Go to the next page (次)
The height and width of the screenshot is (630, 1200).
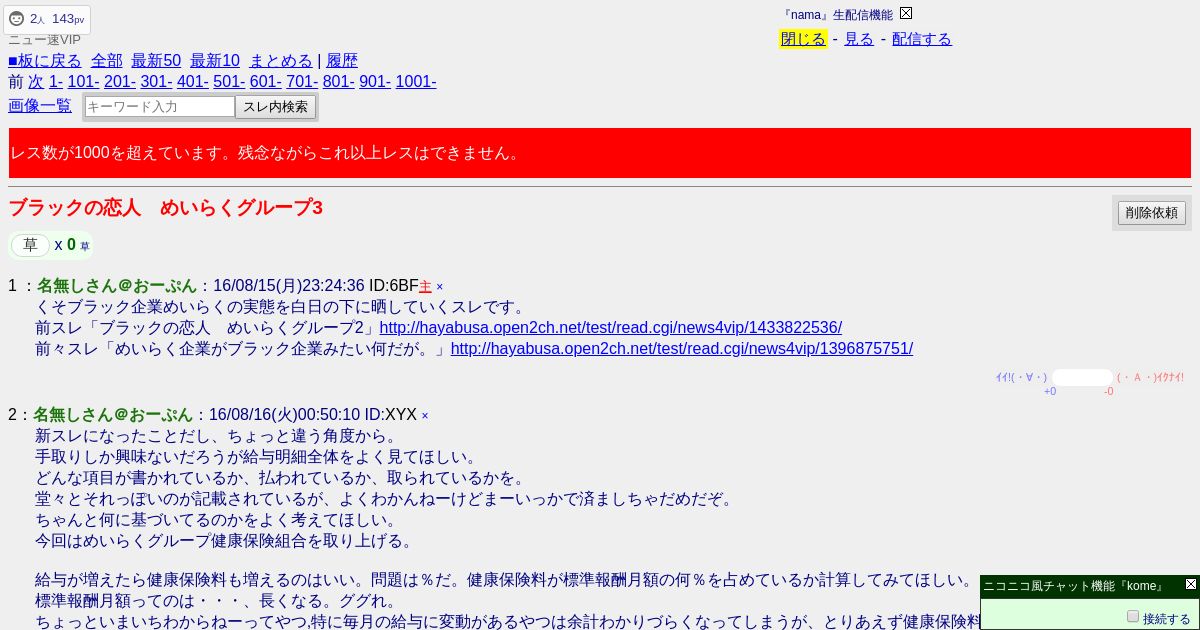(x=36, y=82)
